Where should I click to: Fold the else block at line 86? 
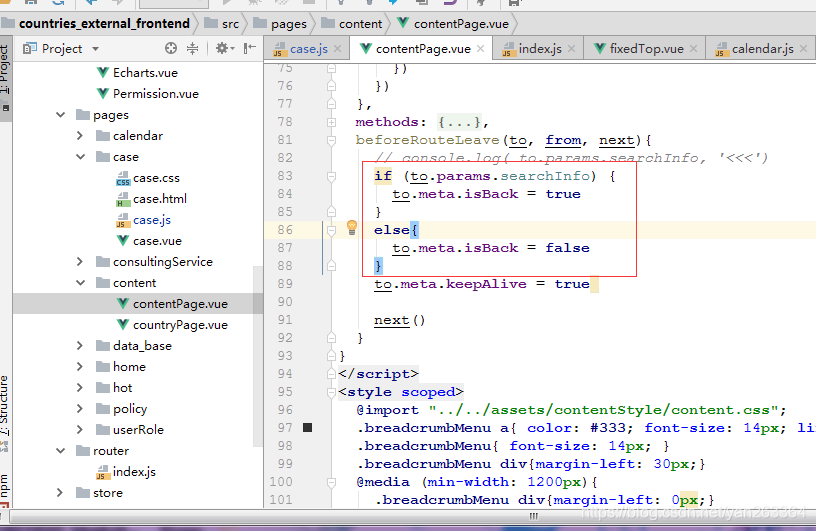tap(332, 230)
